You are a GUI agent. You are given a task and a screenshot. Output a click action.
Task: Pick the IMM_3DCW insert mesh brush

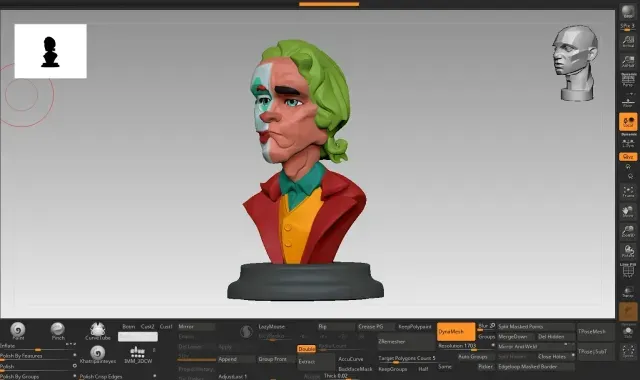(x=138, y=355)
